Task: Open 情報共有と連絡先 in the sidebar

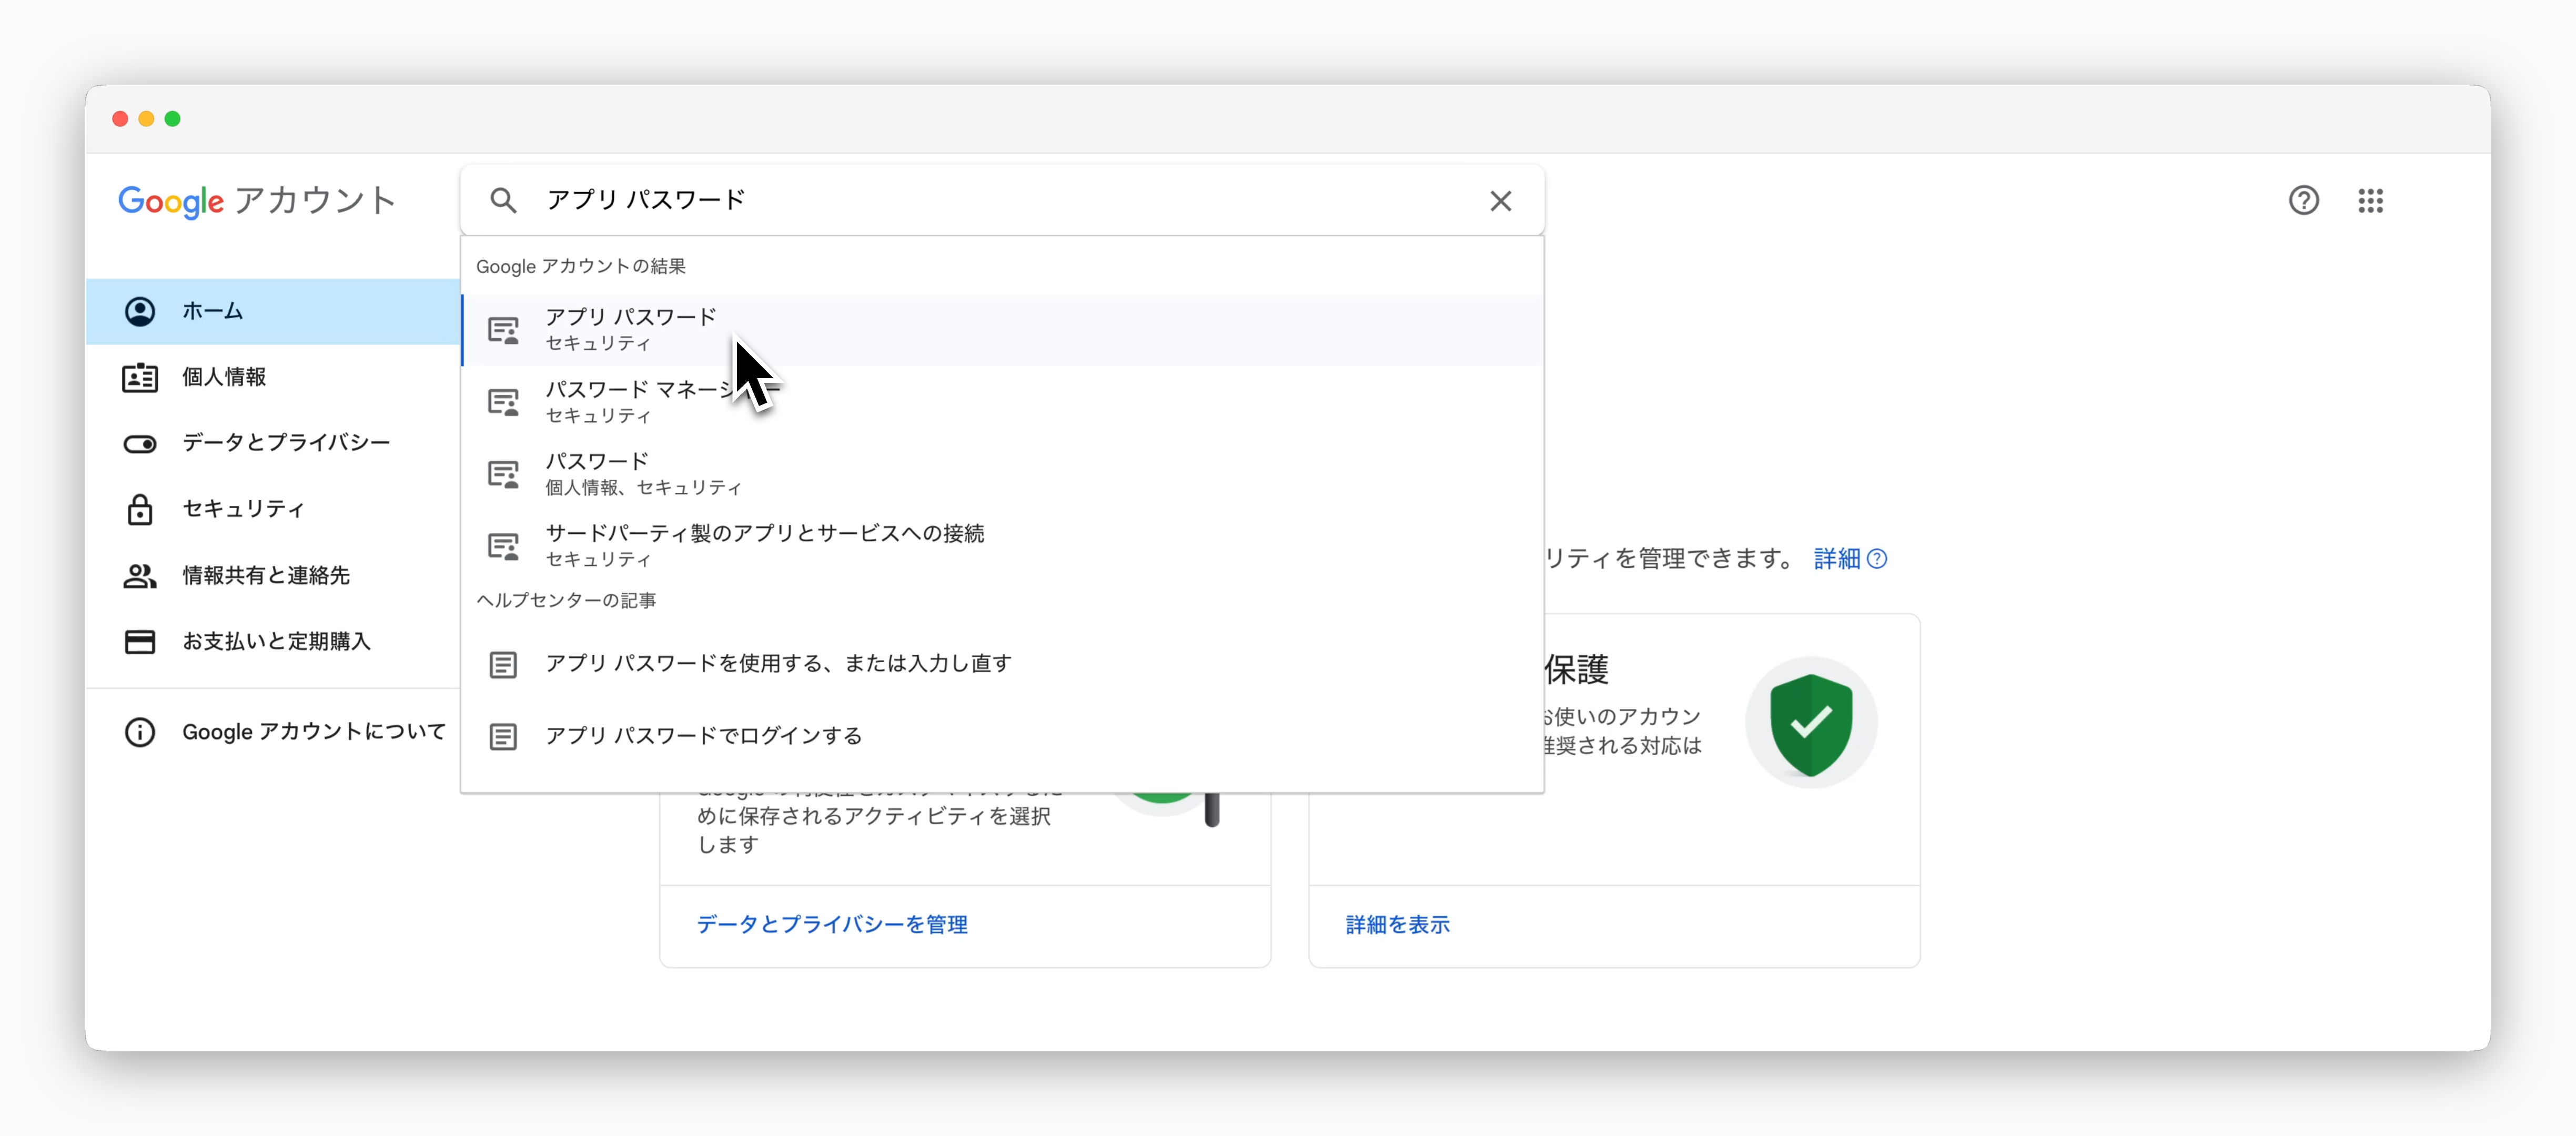Action: coord(273,575)
